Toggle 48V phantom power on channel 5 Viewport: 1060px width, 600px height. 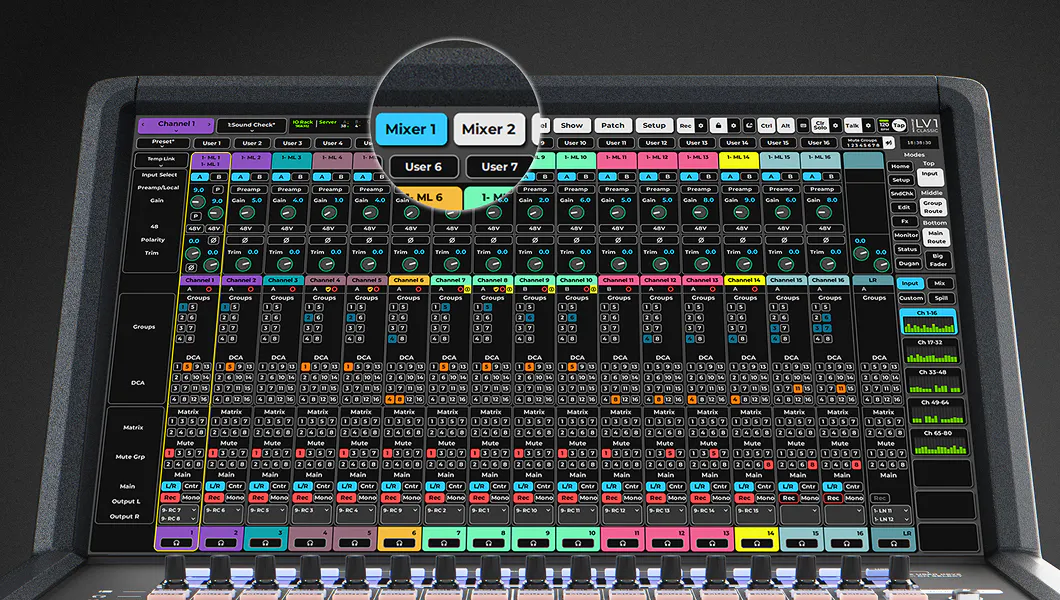pyautogui.click(x=370, y=228)
